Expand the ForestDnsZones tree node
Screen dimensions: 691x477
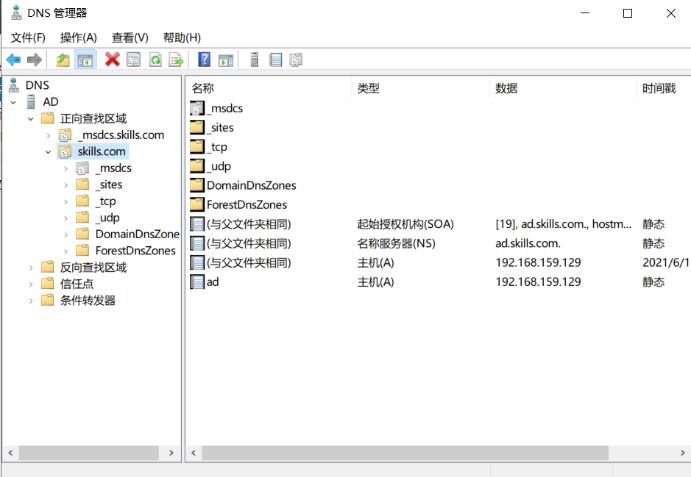click(x=66, y=251)
